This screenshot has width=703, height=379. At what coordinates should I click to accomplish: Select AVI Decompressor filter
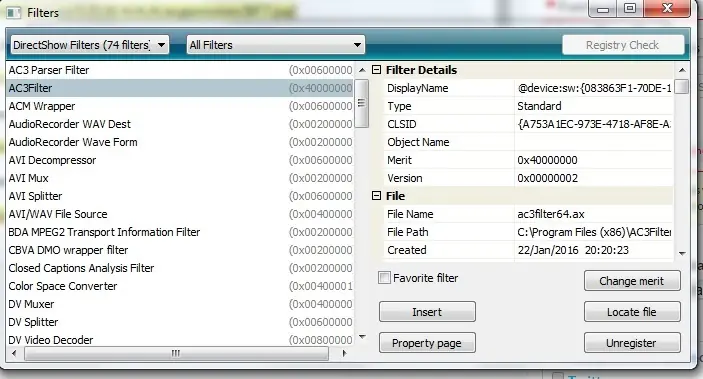click(180, 160)
